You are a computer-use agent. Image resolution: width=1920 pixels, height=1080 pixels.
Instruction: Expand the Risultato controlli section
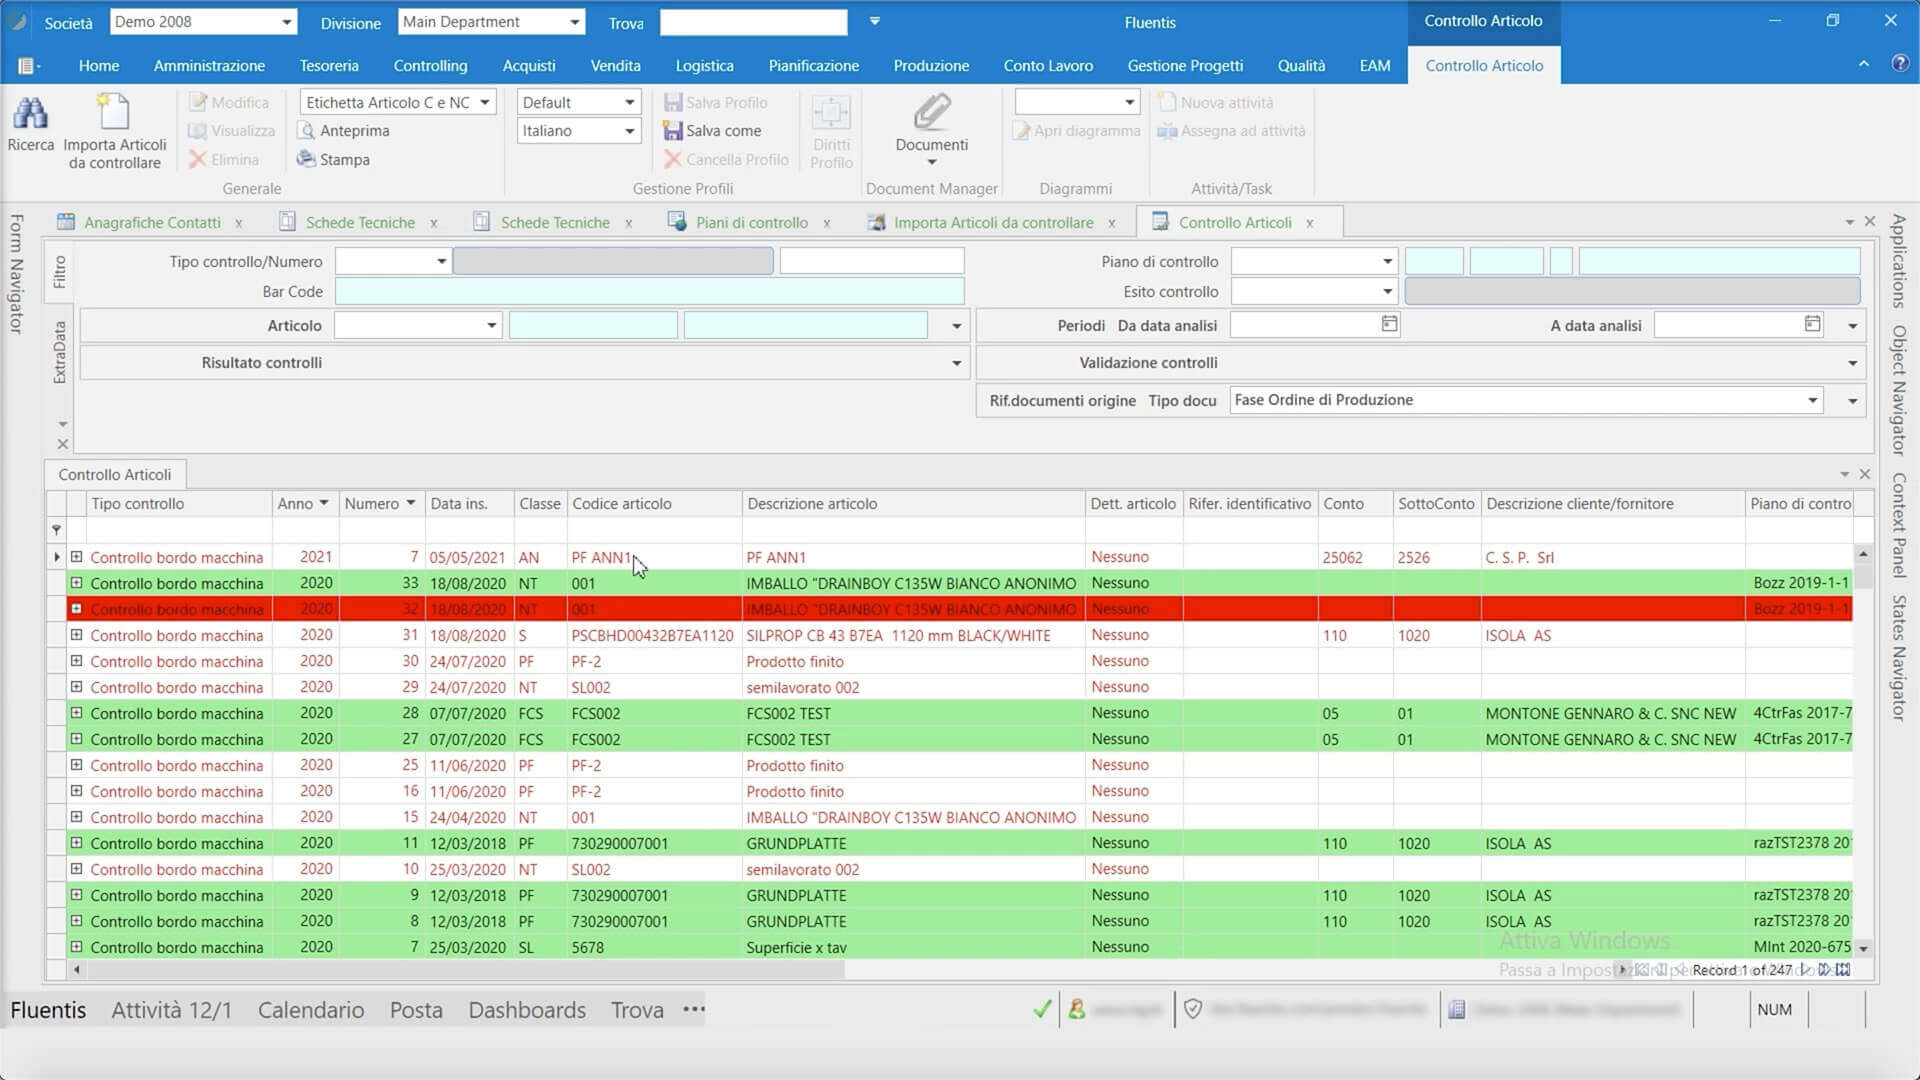tap(956, 363)
